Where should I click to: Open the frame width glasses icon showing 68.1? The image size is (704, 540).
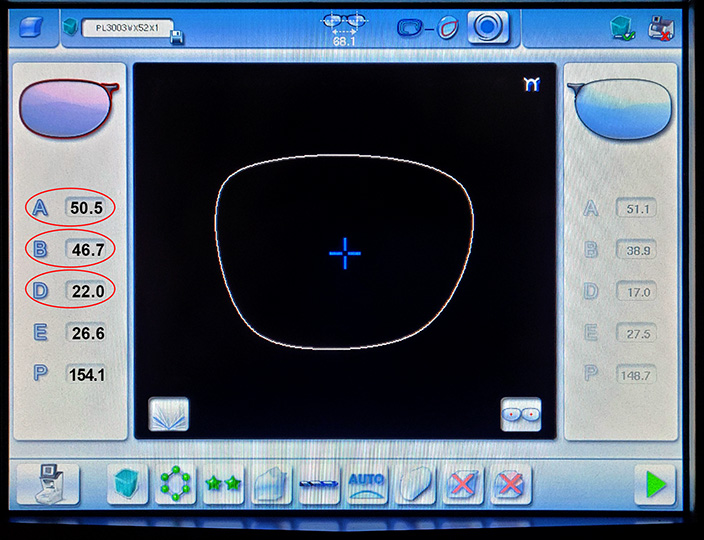point(345,29)
